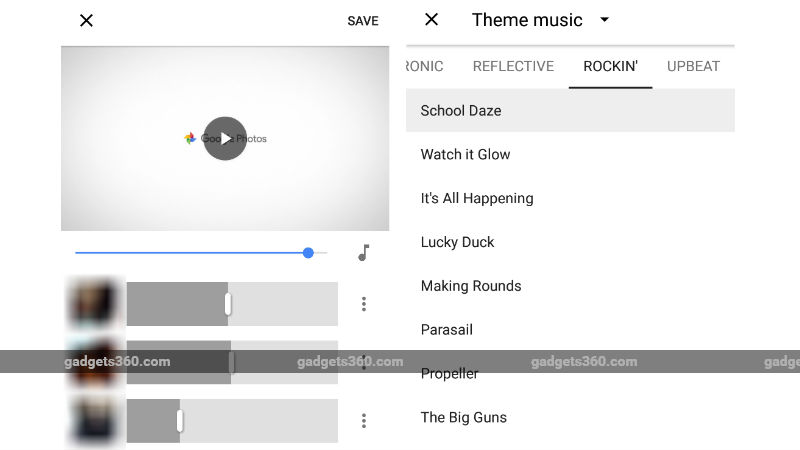Viewport: 800px width, 450px height.
Task: Close the movie editor with X icon
Action: pyautogui.click(x=86, y=21)
